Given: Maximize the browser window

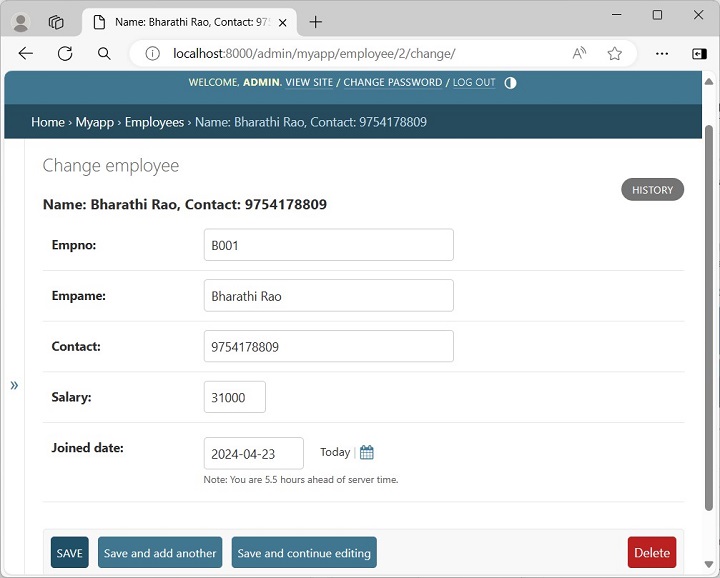Looking at the screenshot, I should click(657, 15).
